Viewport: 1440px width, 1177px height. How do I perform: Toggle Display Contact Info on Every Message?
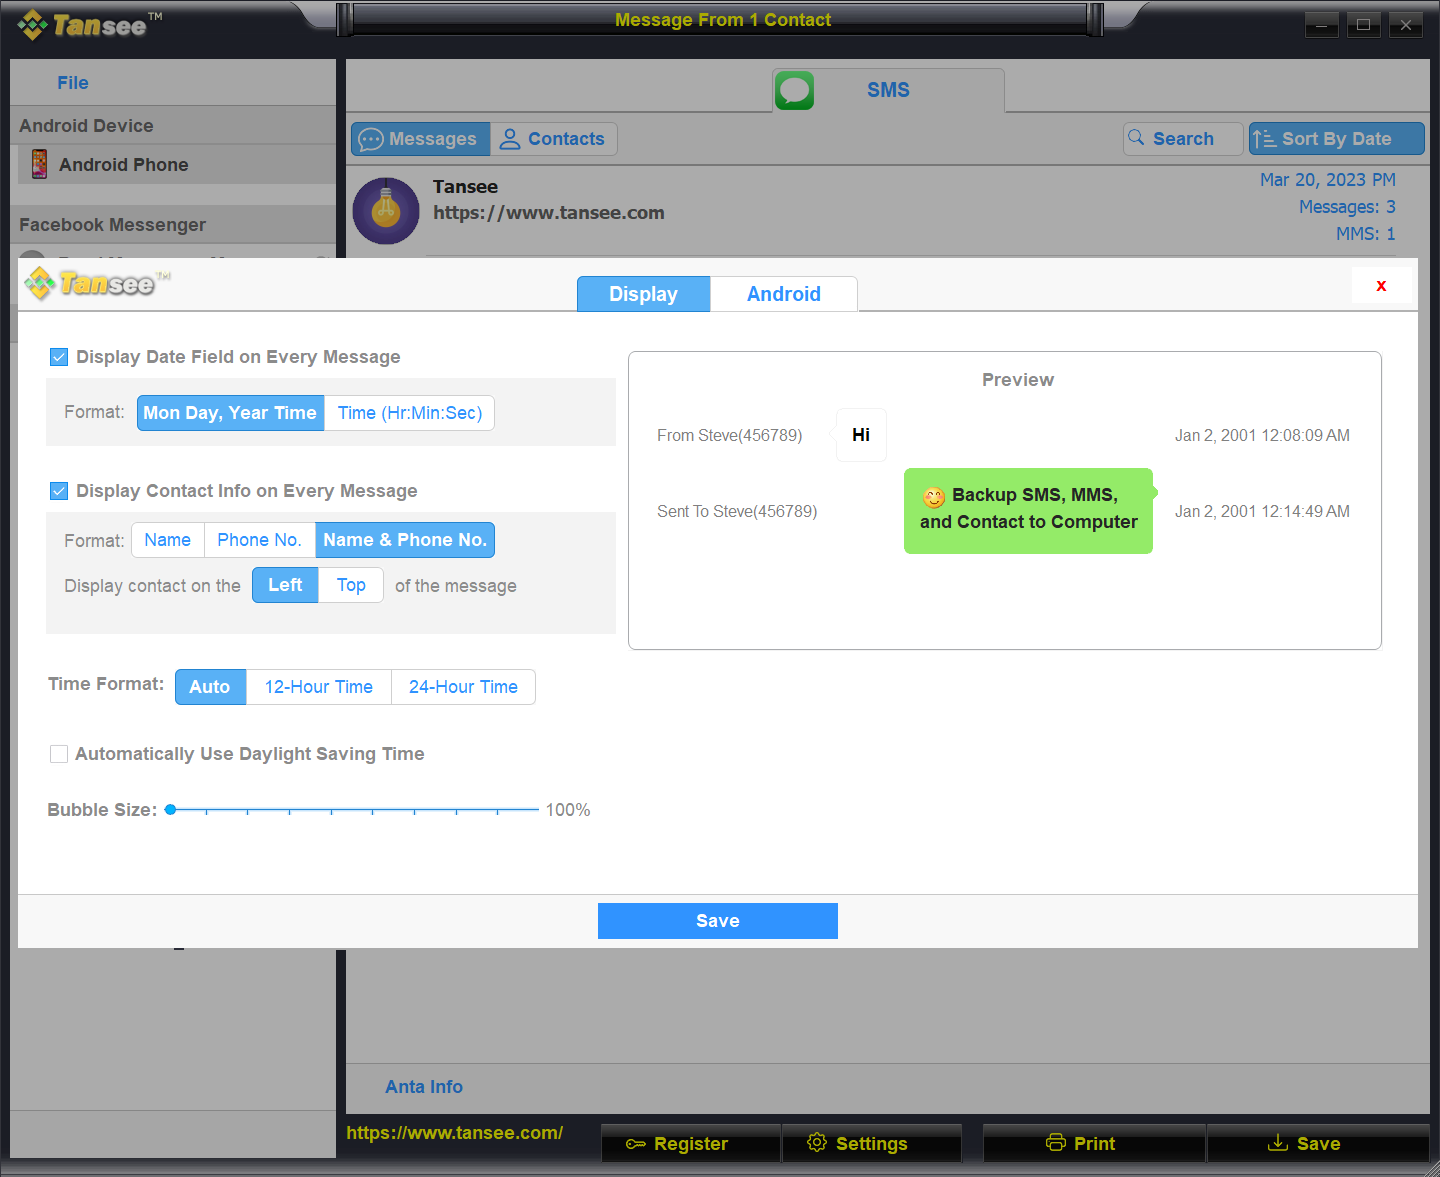[x=59, y=491]
